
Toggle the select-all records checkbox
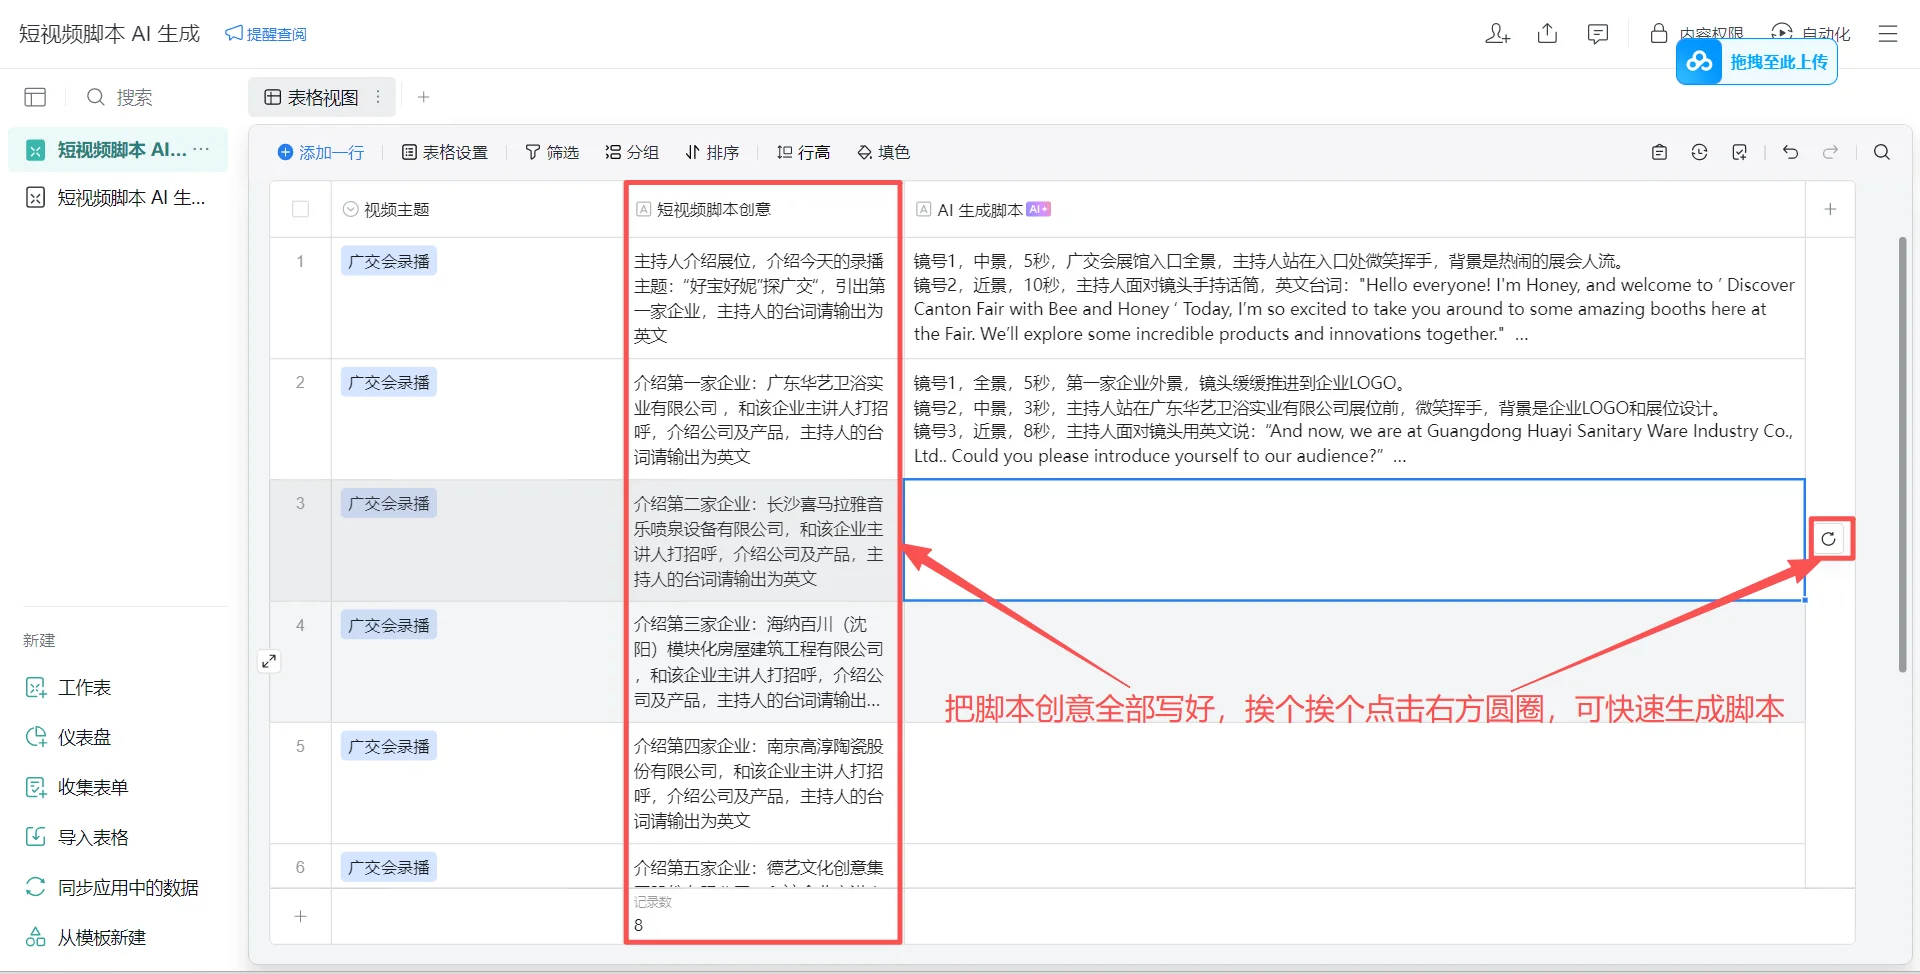pos(301,209)
